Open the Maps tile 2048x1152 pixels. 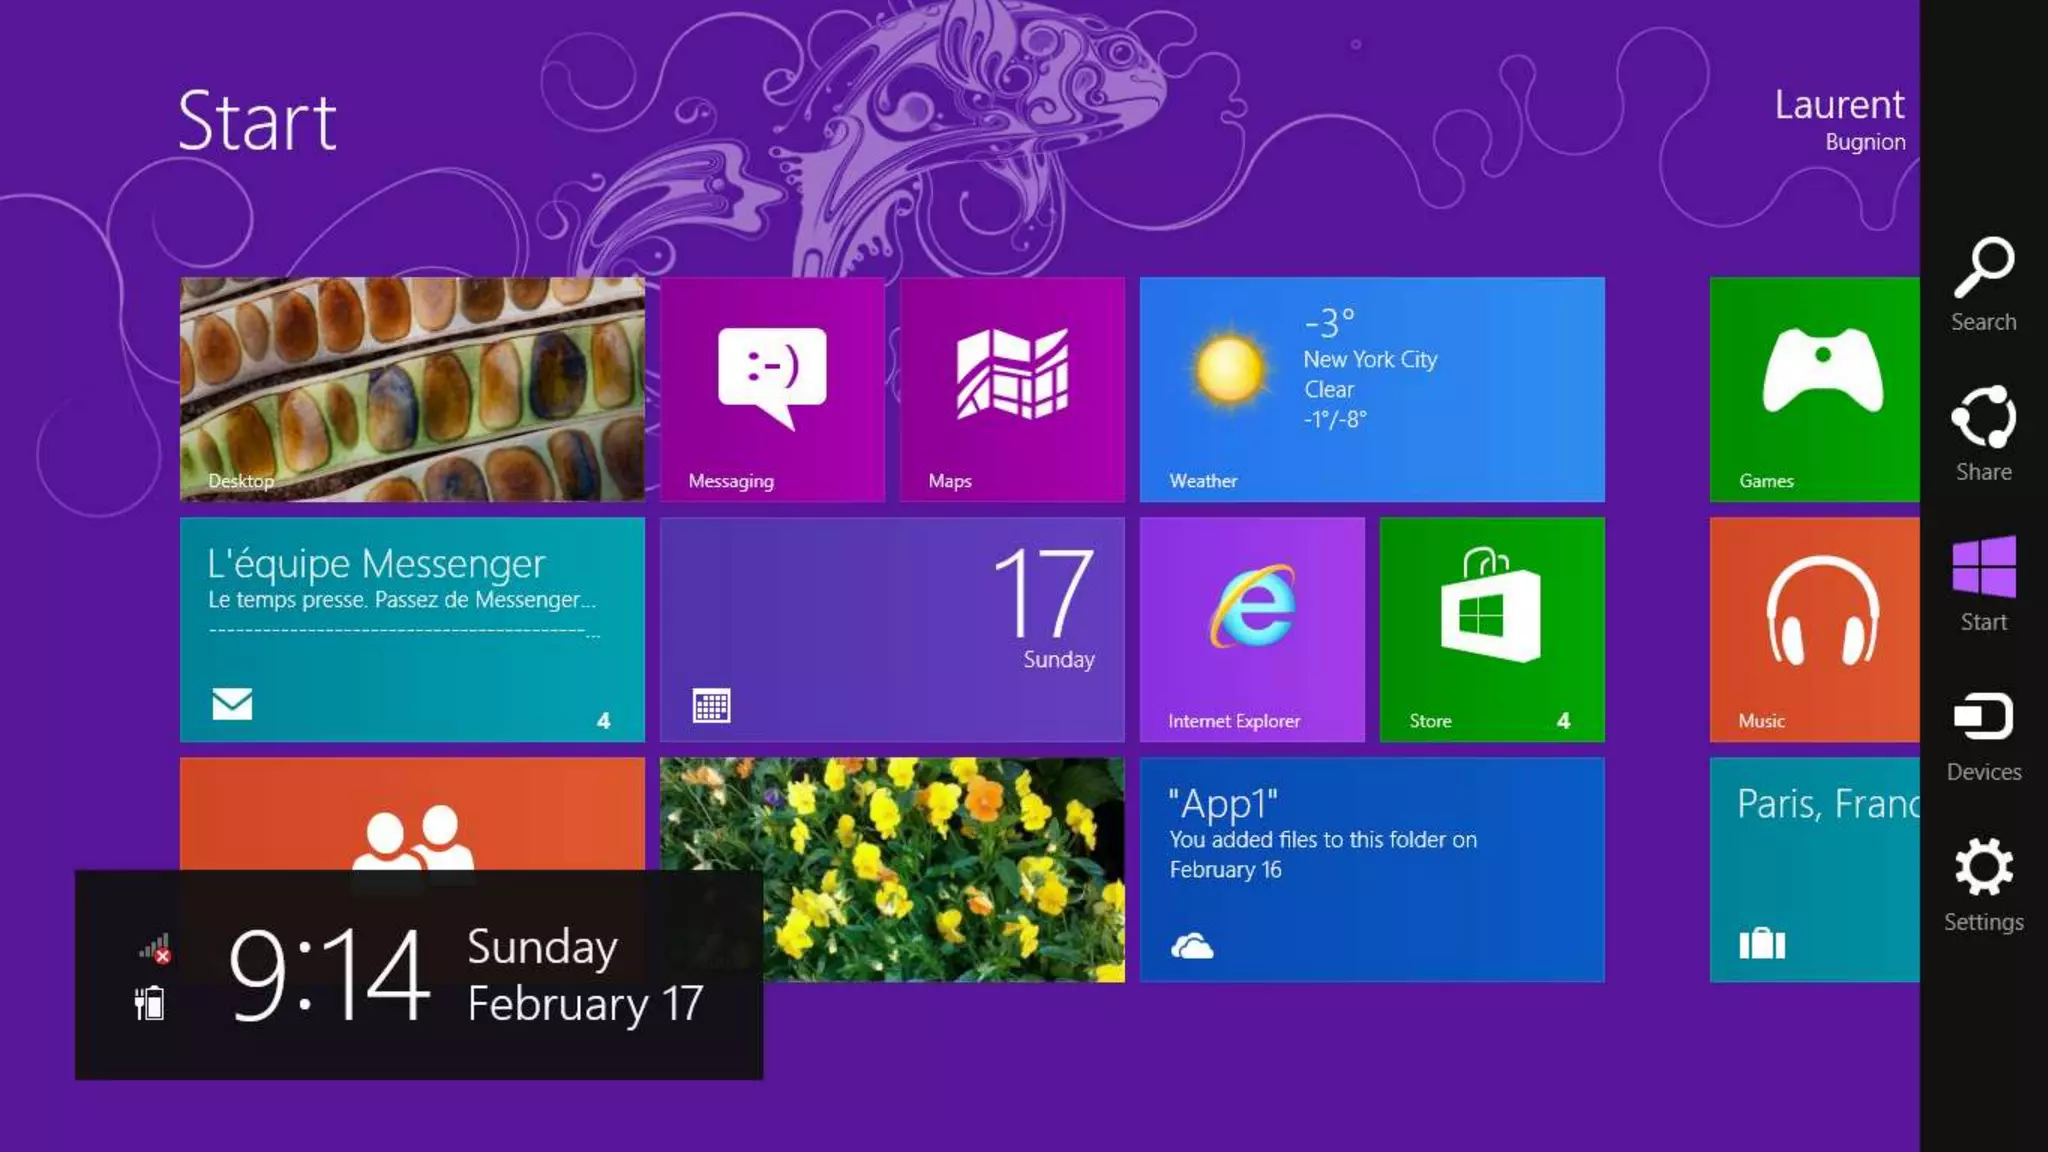(x=1012, y=389)
